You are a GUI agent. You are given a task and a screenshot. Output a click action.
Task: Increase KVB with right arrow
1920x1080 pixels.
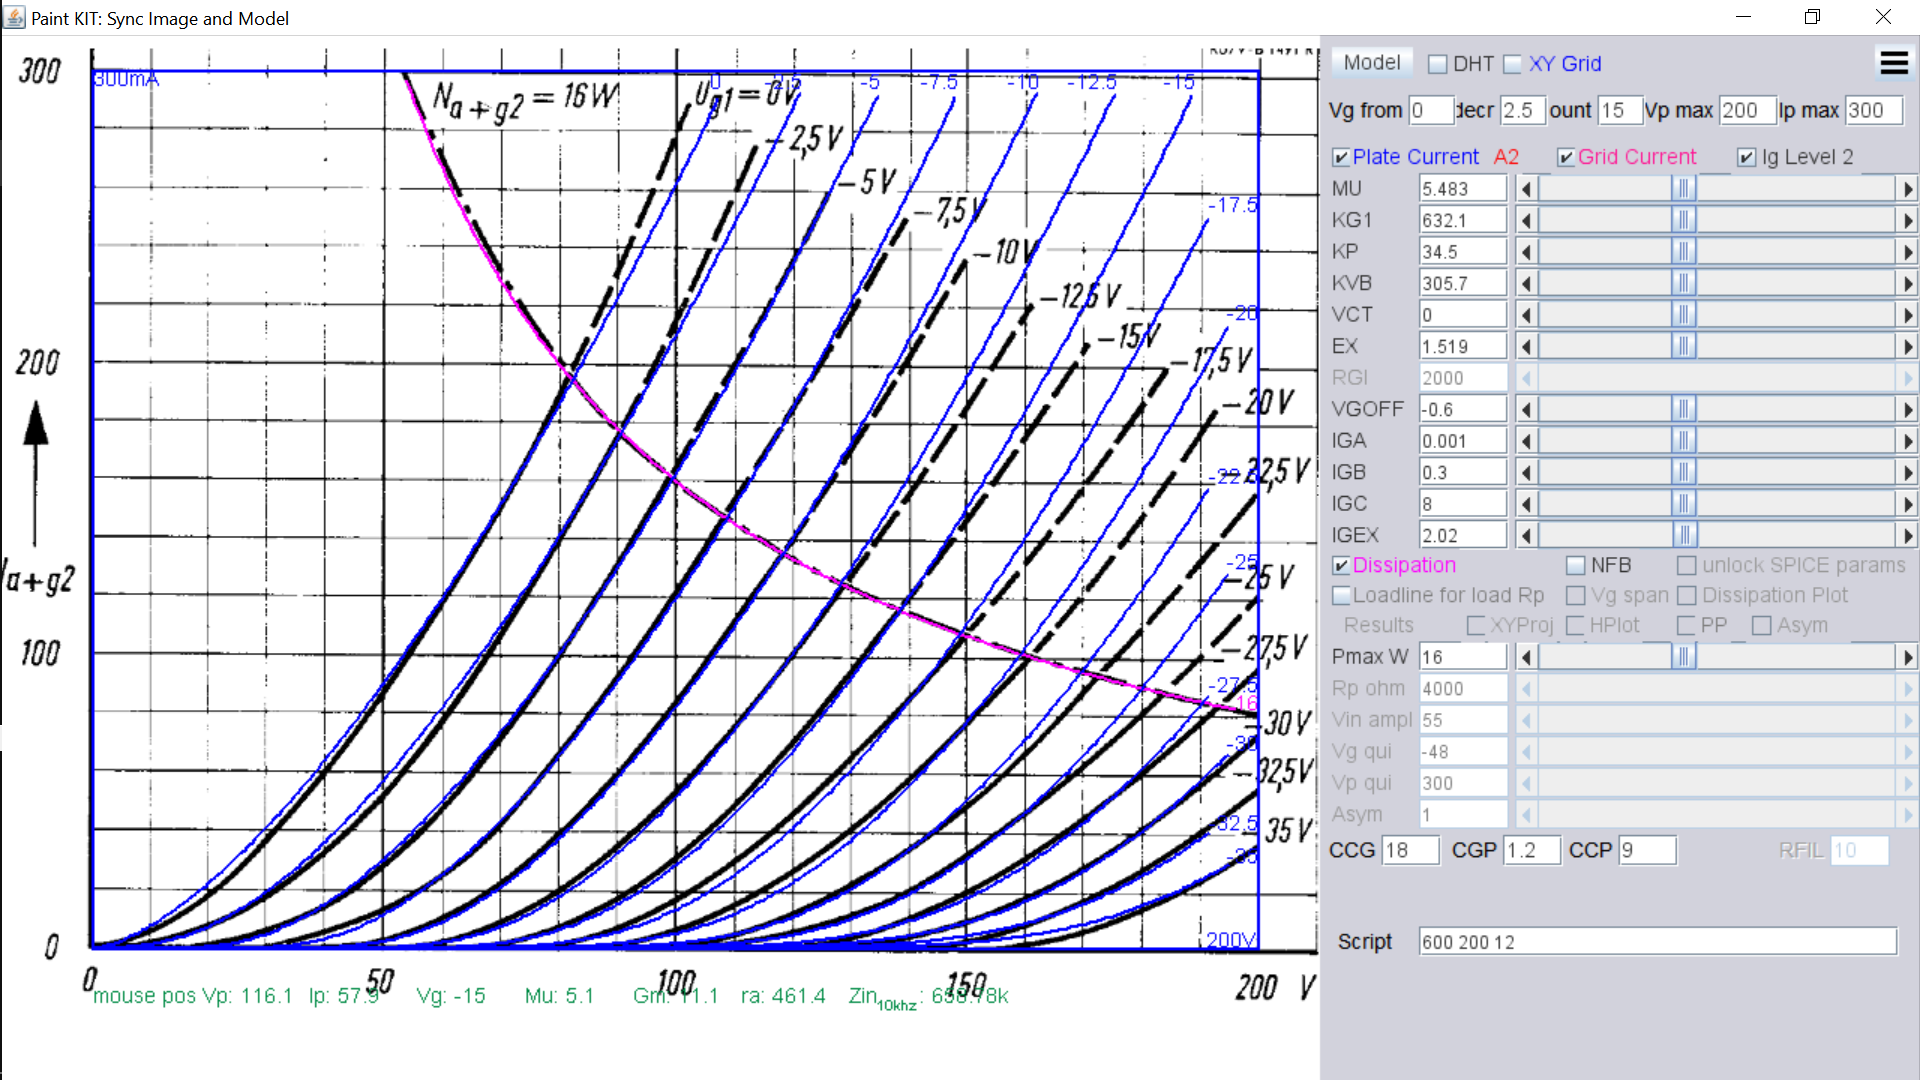pos(1907,283)
